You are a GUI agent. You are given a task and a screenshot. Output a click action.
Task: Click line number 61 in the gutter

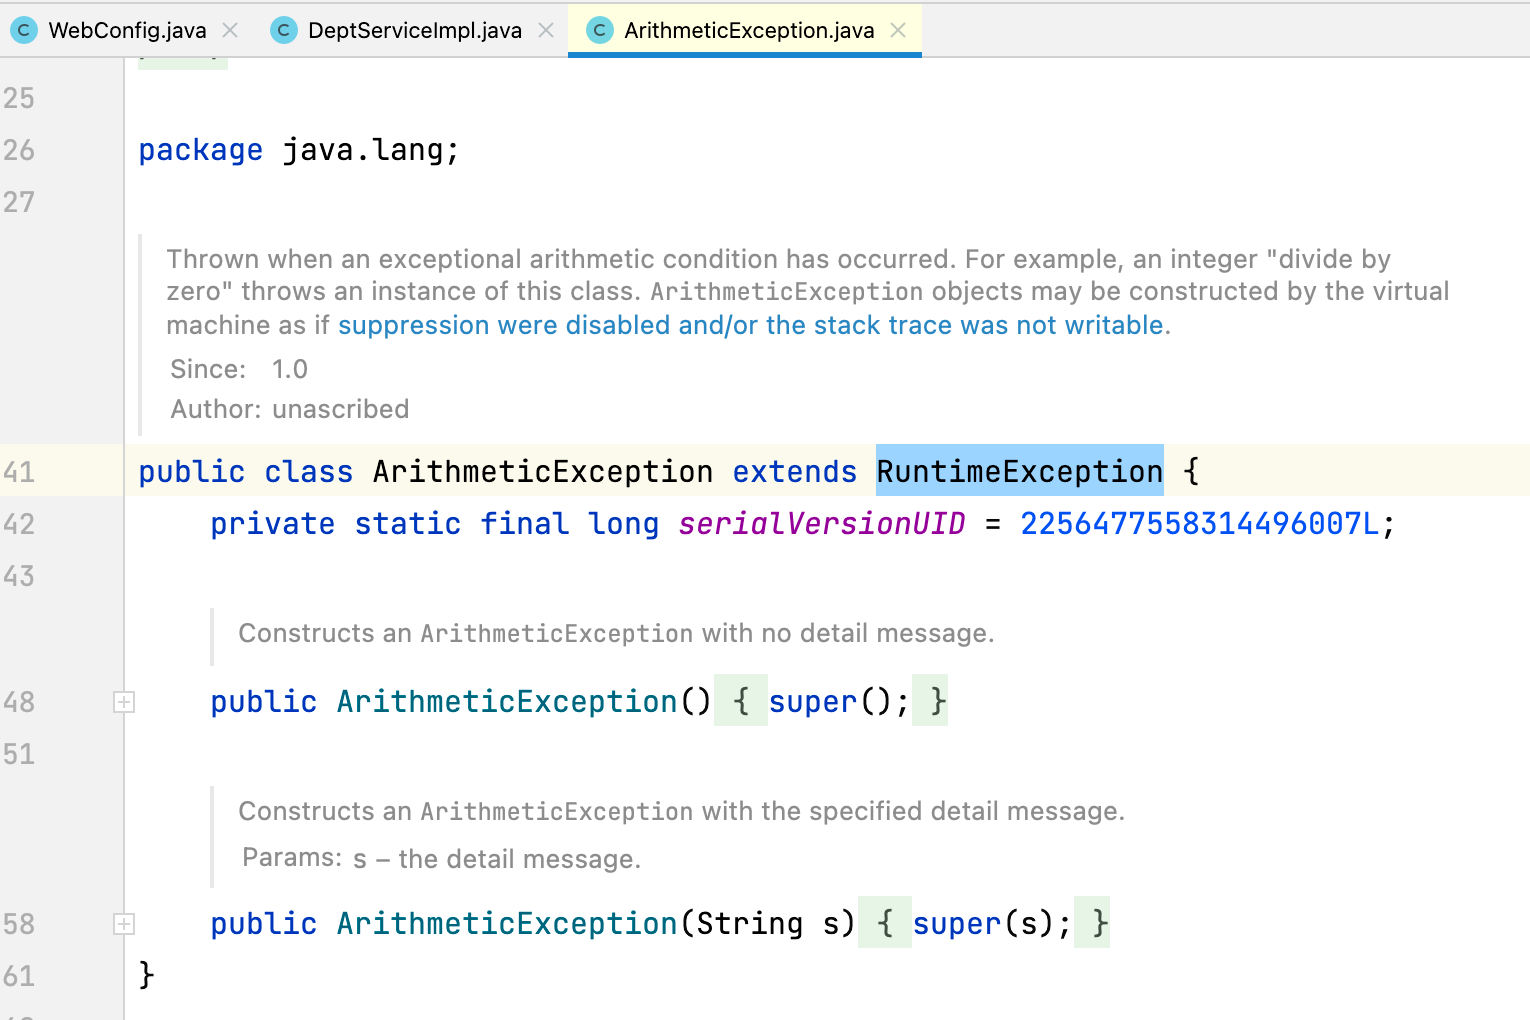(x=19, y=976)
